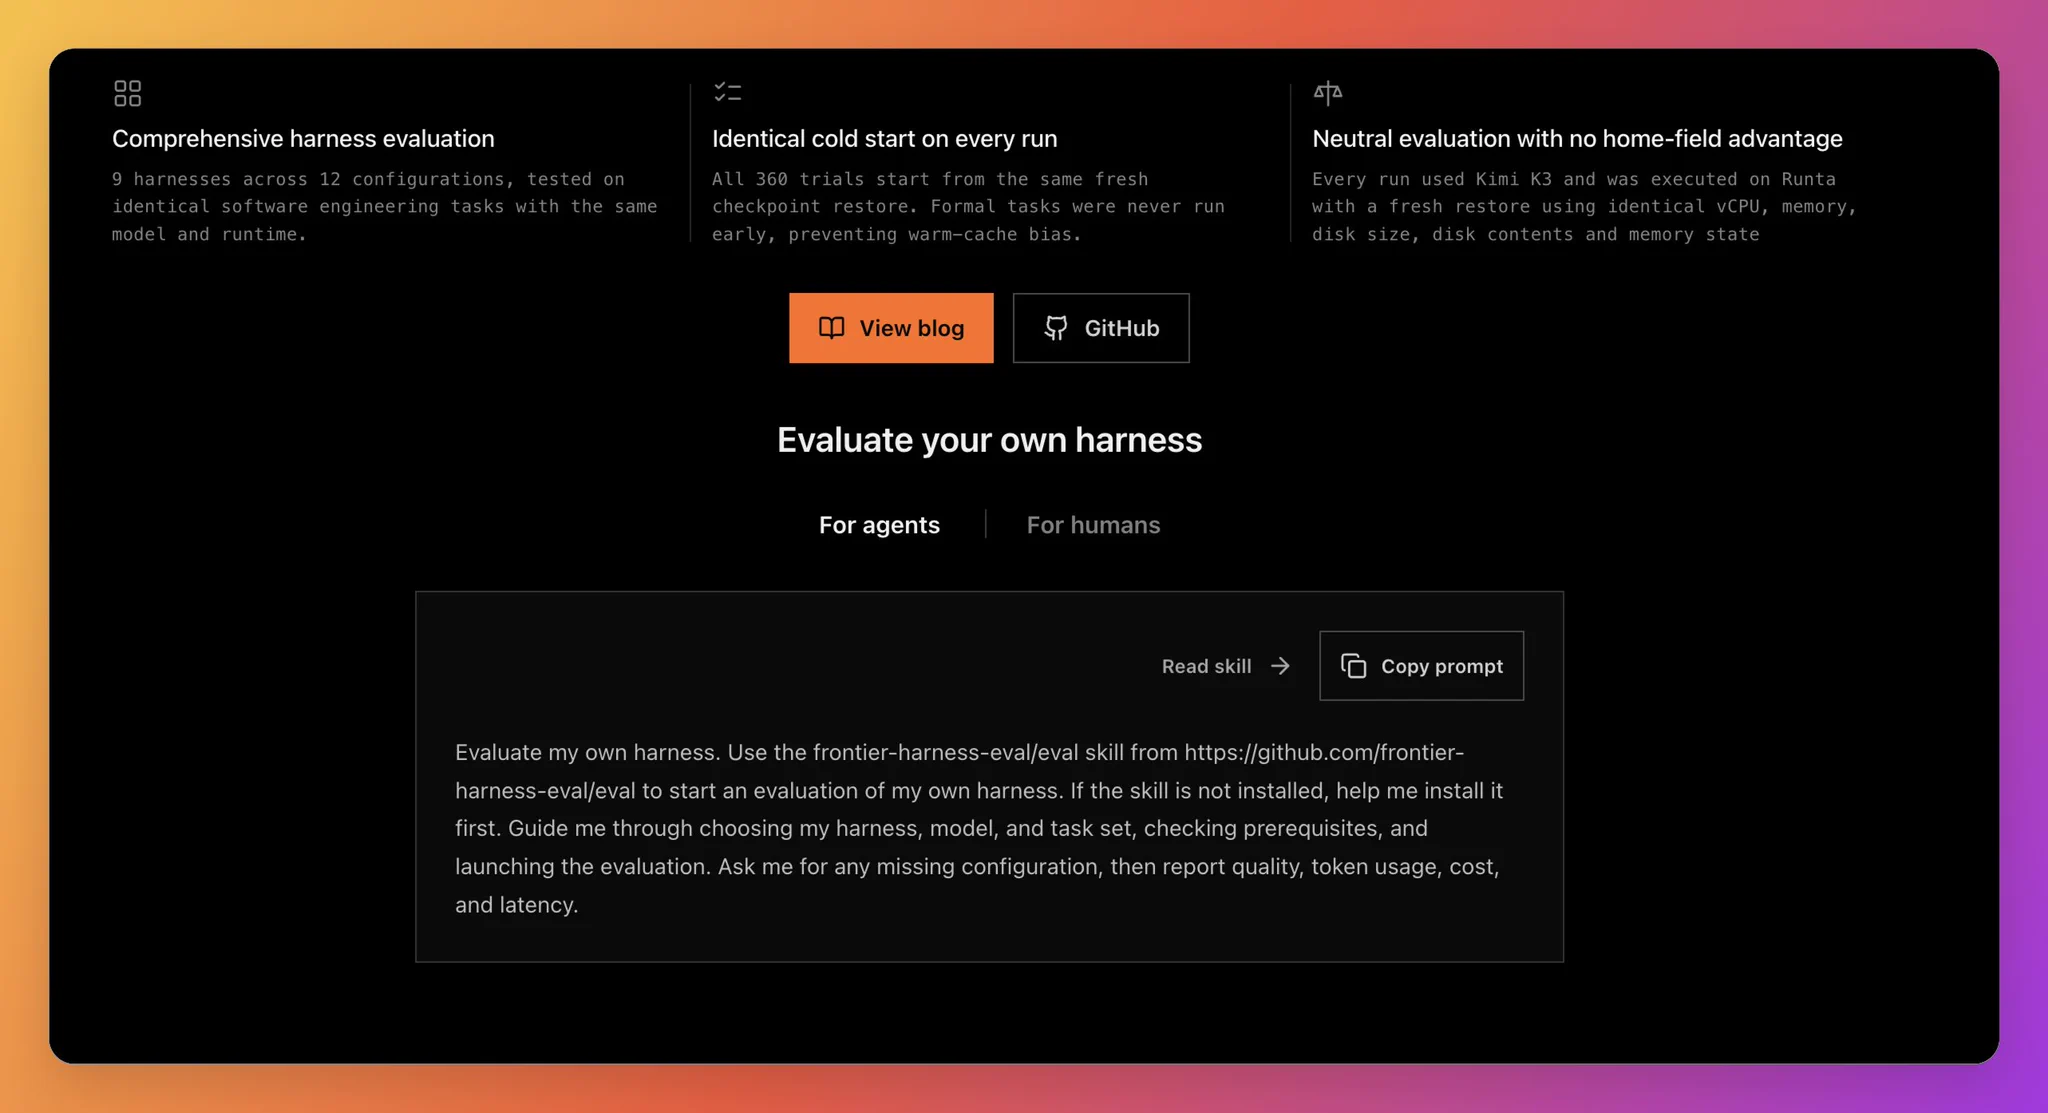Click the balance scale icon above Neutral evaluation

point(1327,93)
